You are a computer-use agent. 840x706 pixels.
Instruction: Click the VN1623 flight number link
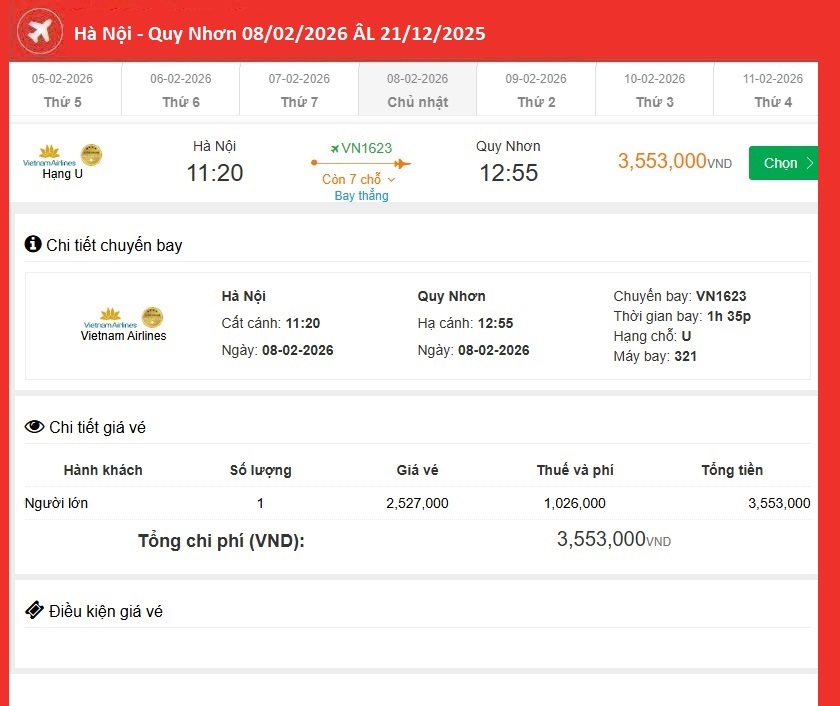pos(365,148)
